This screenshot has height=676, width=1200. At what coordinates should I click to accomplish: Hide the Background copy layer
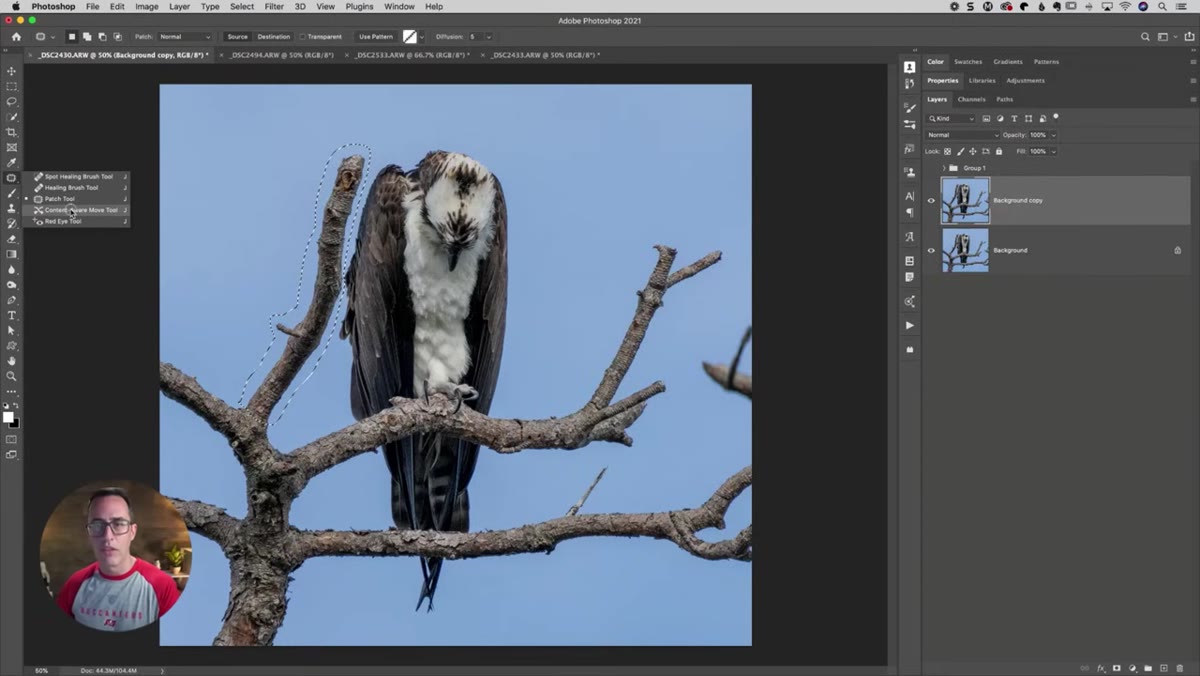[x=931, y=200]
